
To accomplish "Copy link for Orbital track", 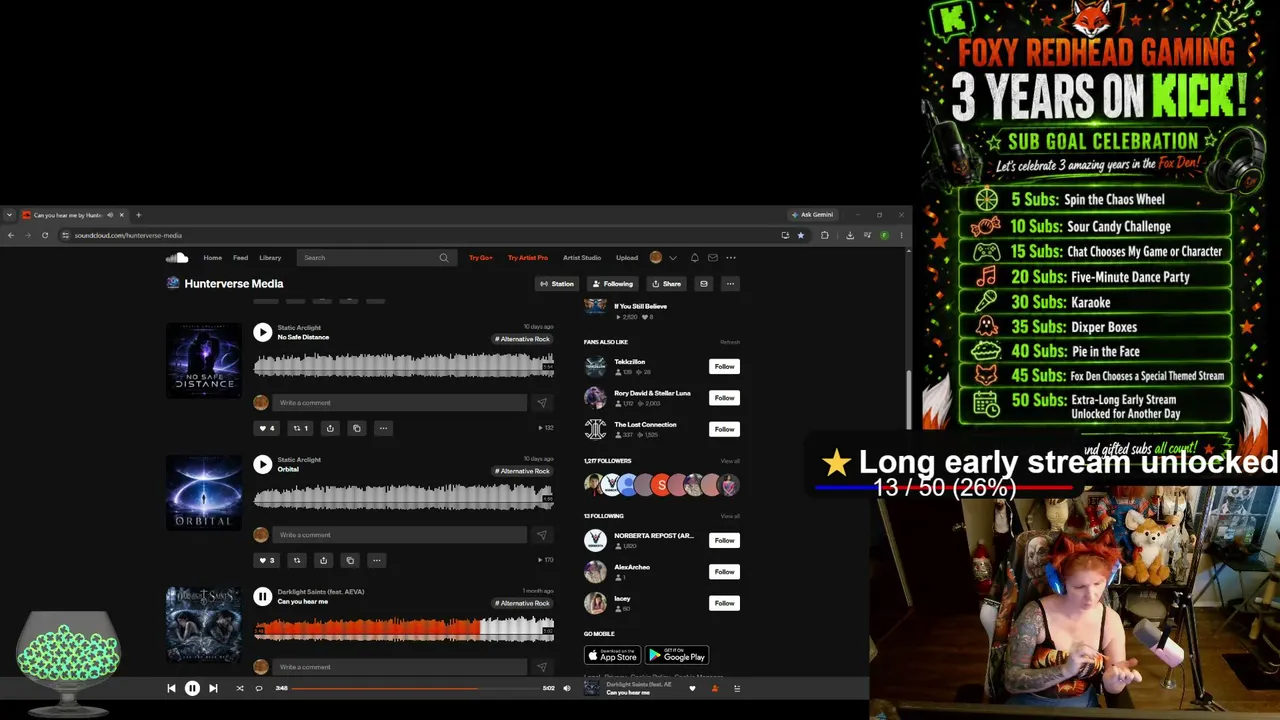I will (350, 560).
